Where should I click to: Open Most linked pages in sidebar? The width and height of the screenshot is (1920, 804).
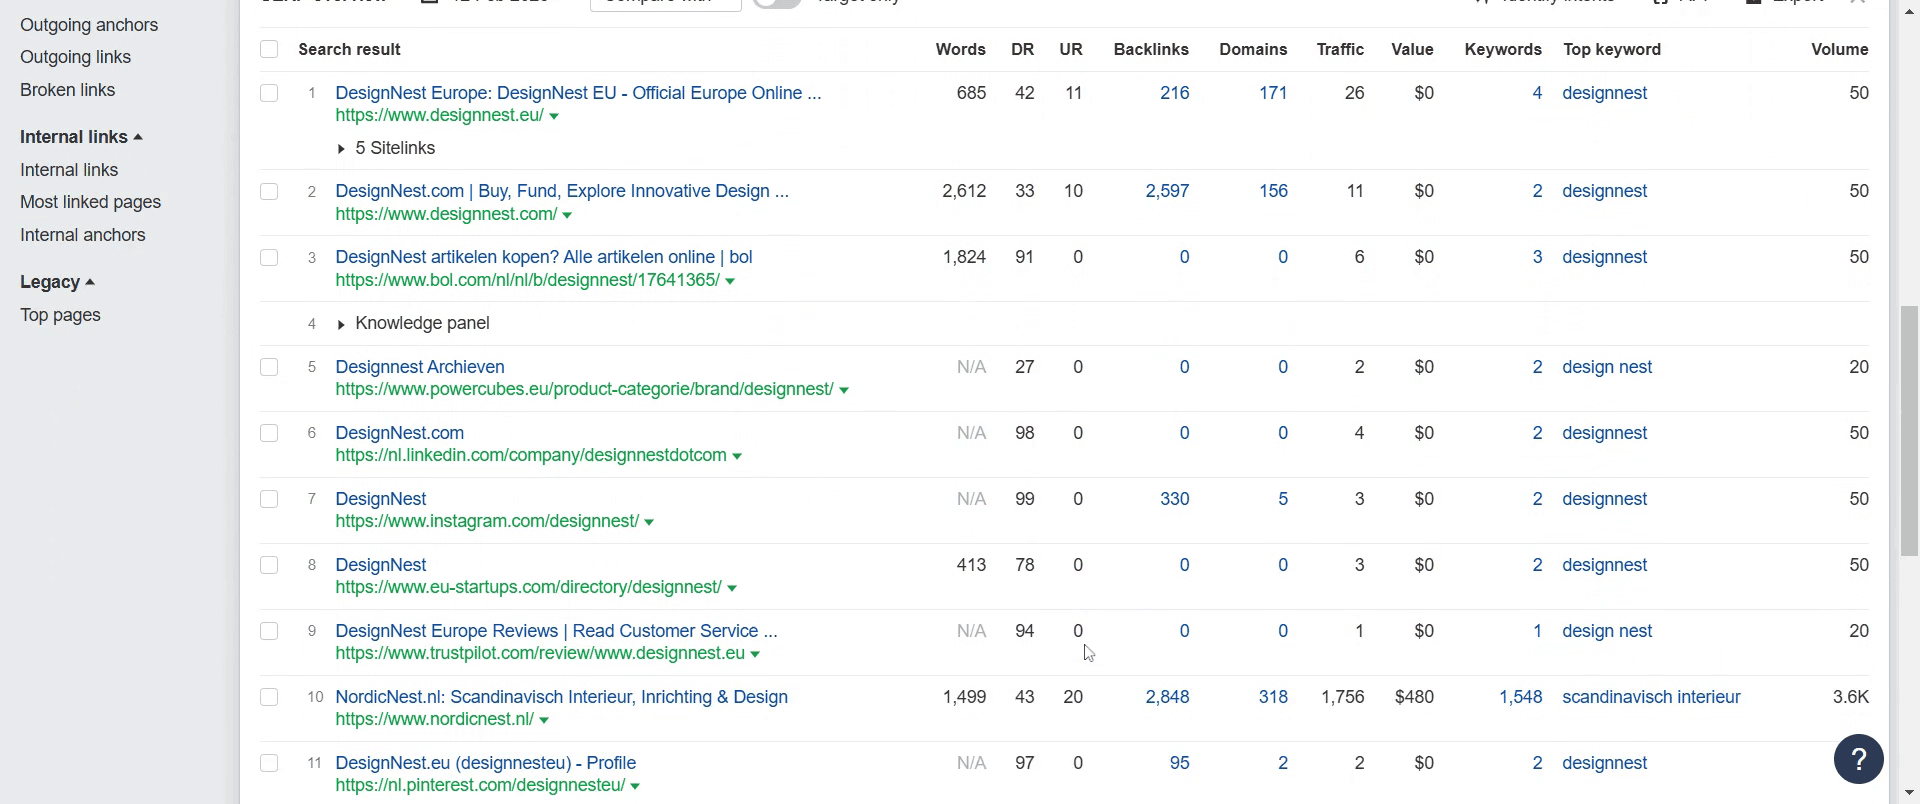(x=91, y=202)
